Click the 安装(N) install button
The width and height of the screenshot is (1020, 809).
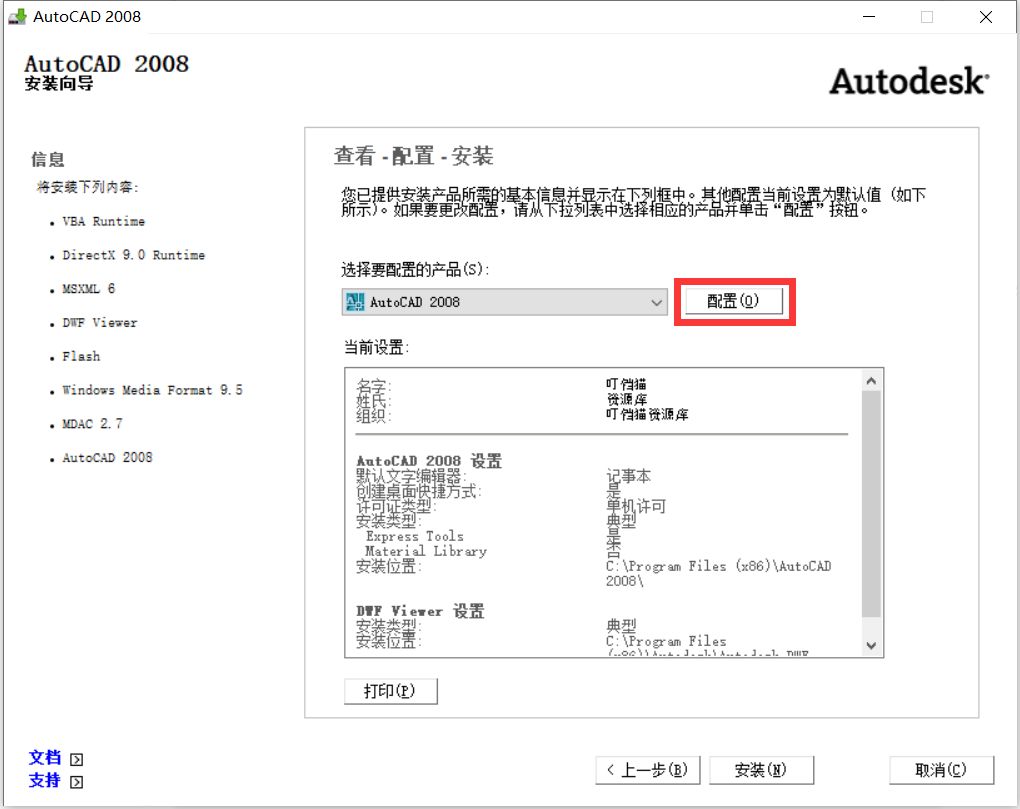[x=761, y=770]
